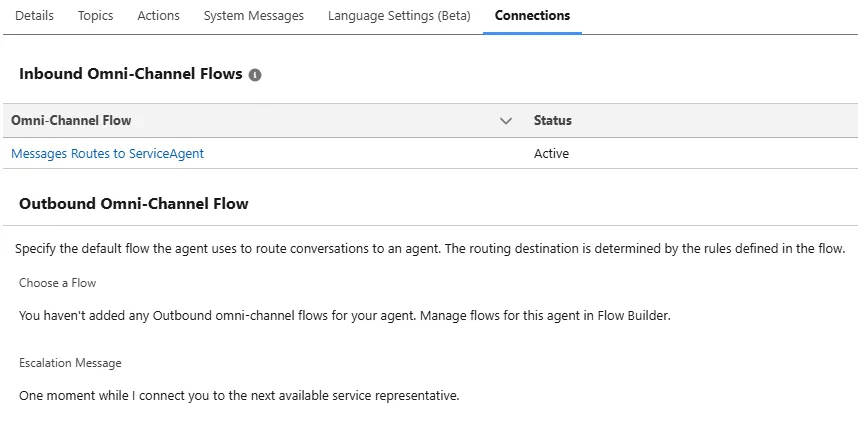Select the System Messages tab
This screenshot has height=430, width=858.
point(253,16)
